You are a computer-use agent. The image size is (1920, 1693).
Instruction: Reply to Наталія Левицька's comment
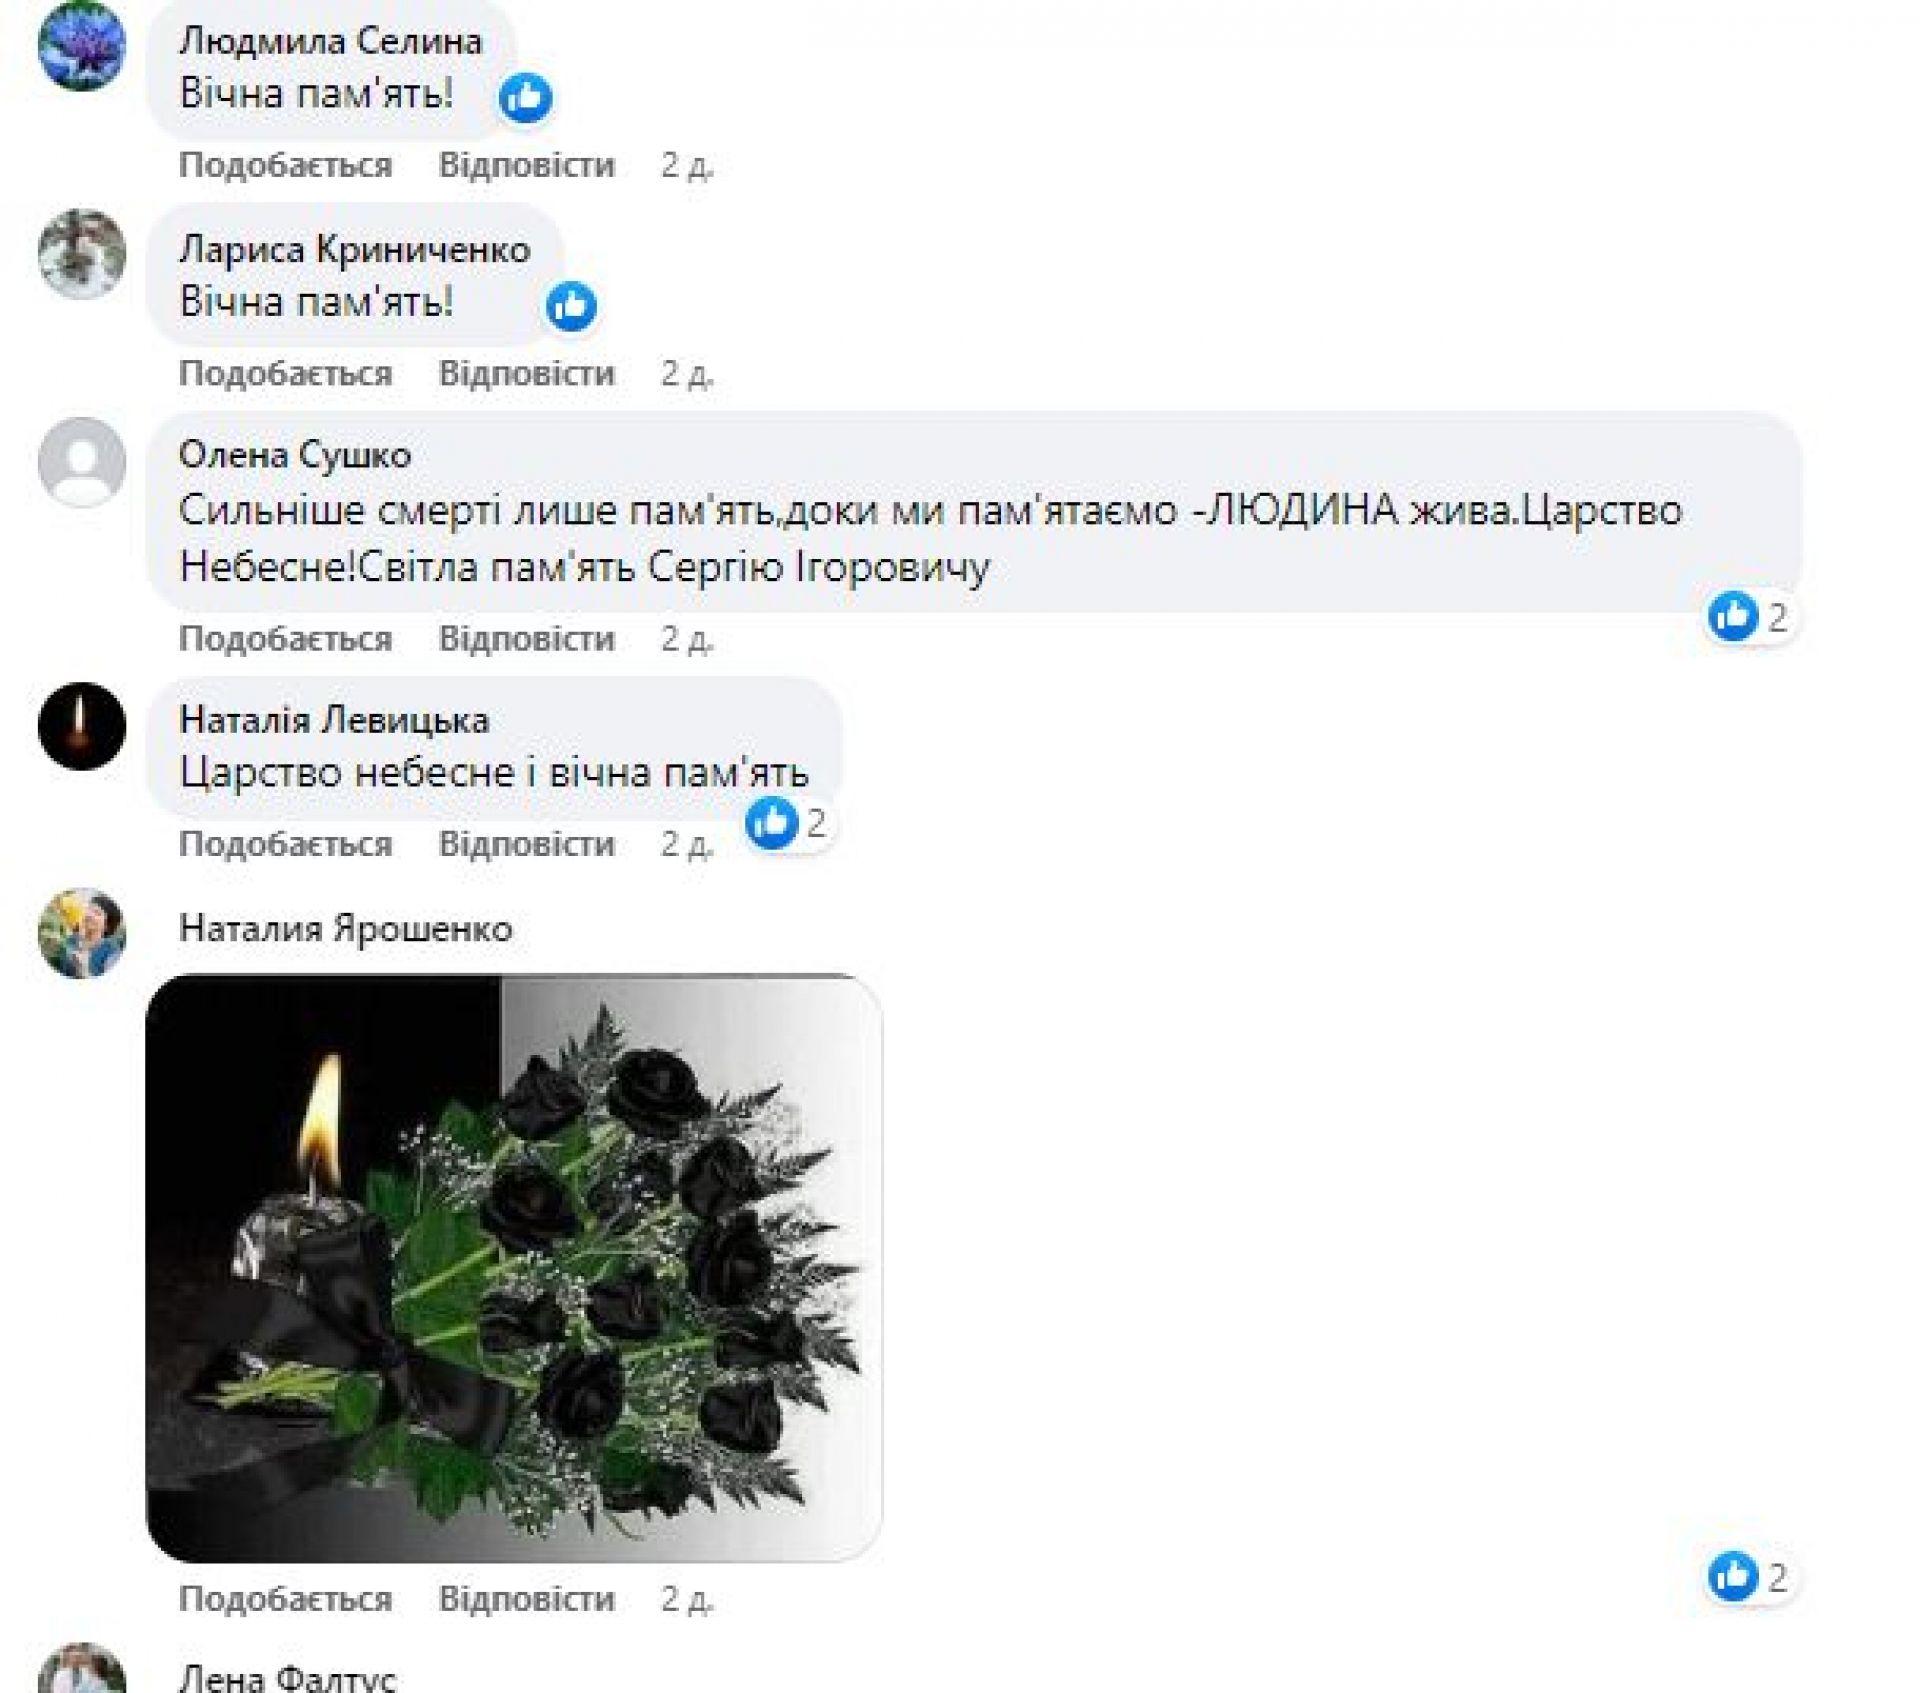click(526, 844)
